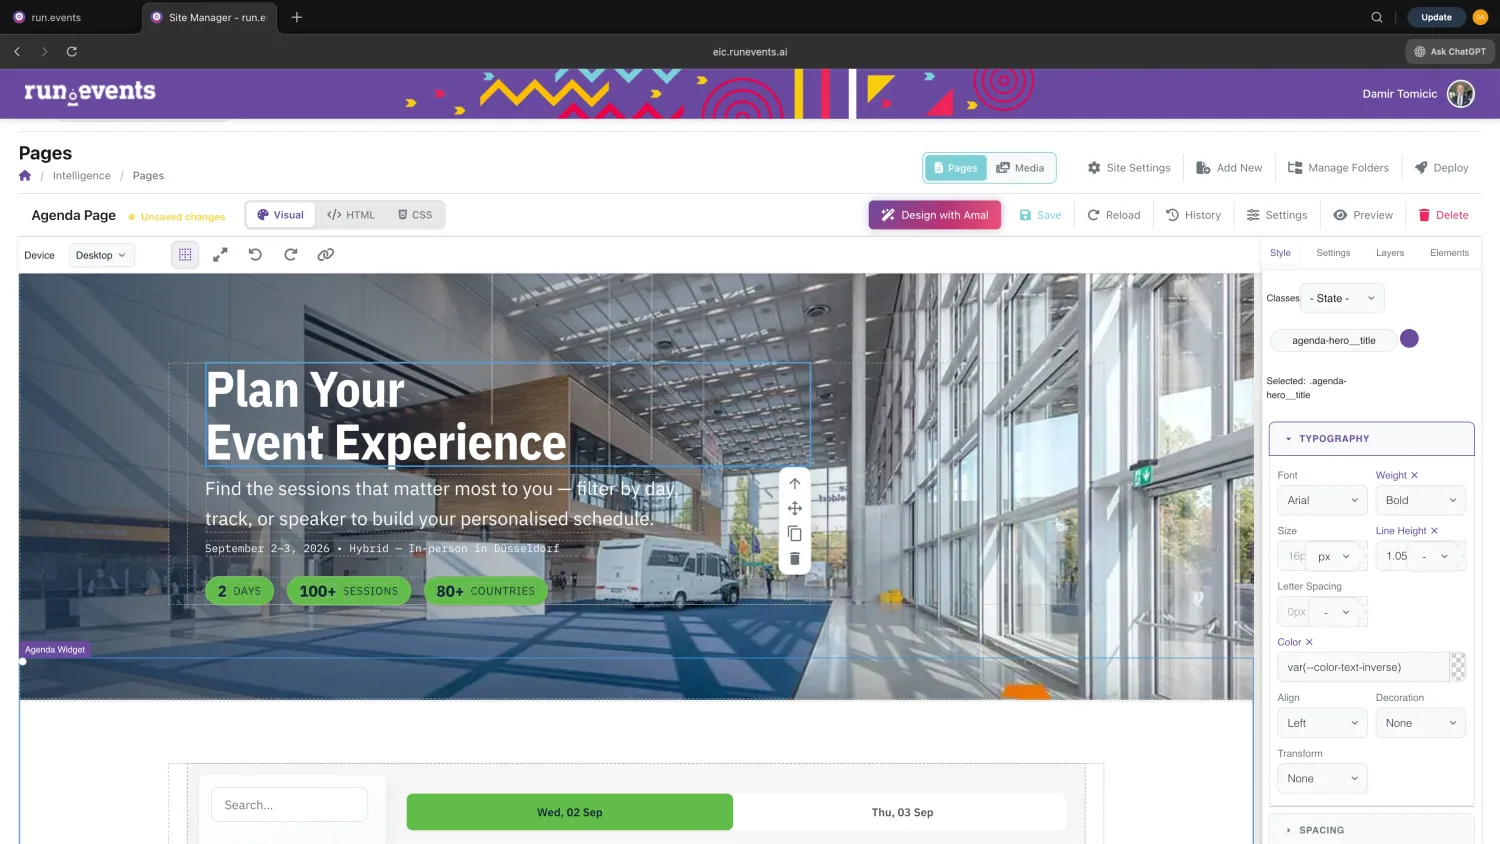Clear the Line Height property override
The width and height of the screenshot is (1500, 844).
[1434, 531]
